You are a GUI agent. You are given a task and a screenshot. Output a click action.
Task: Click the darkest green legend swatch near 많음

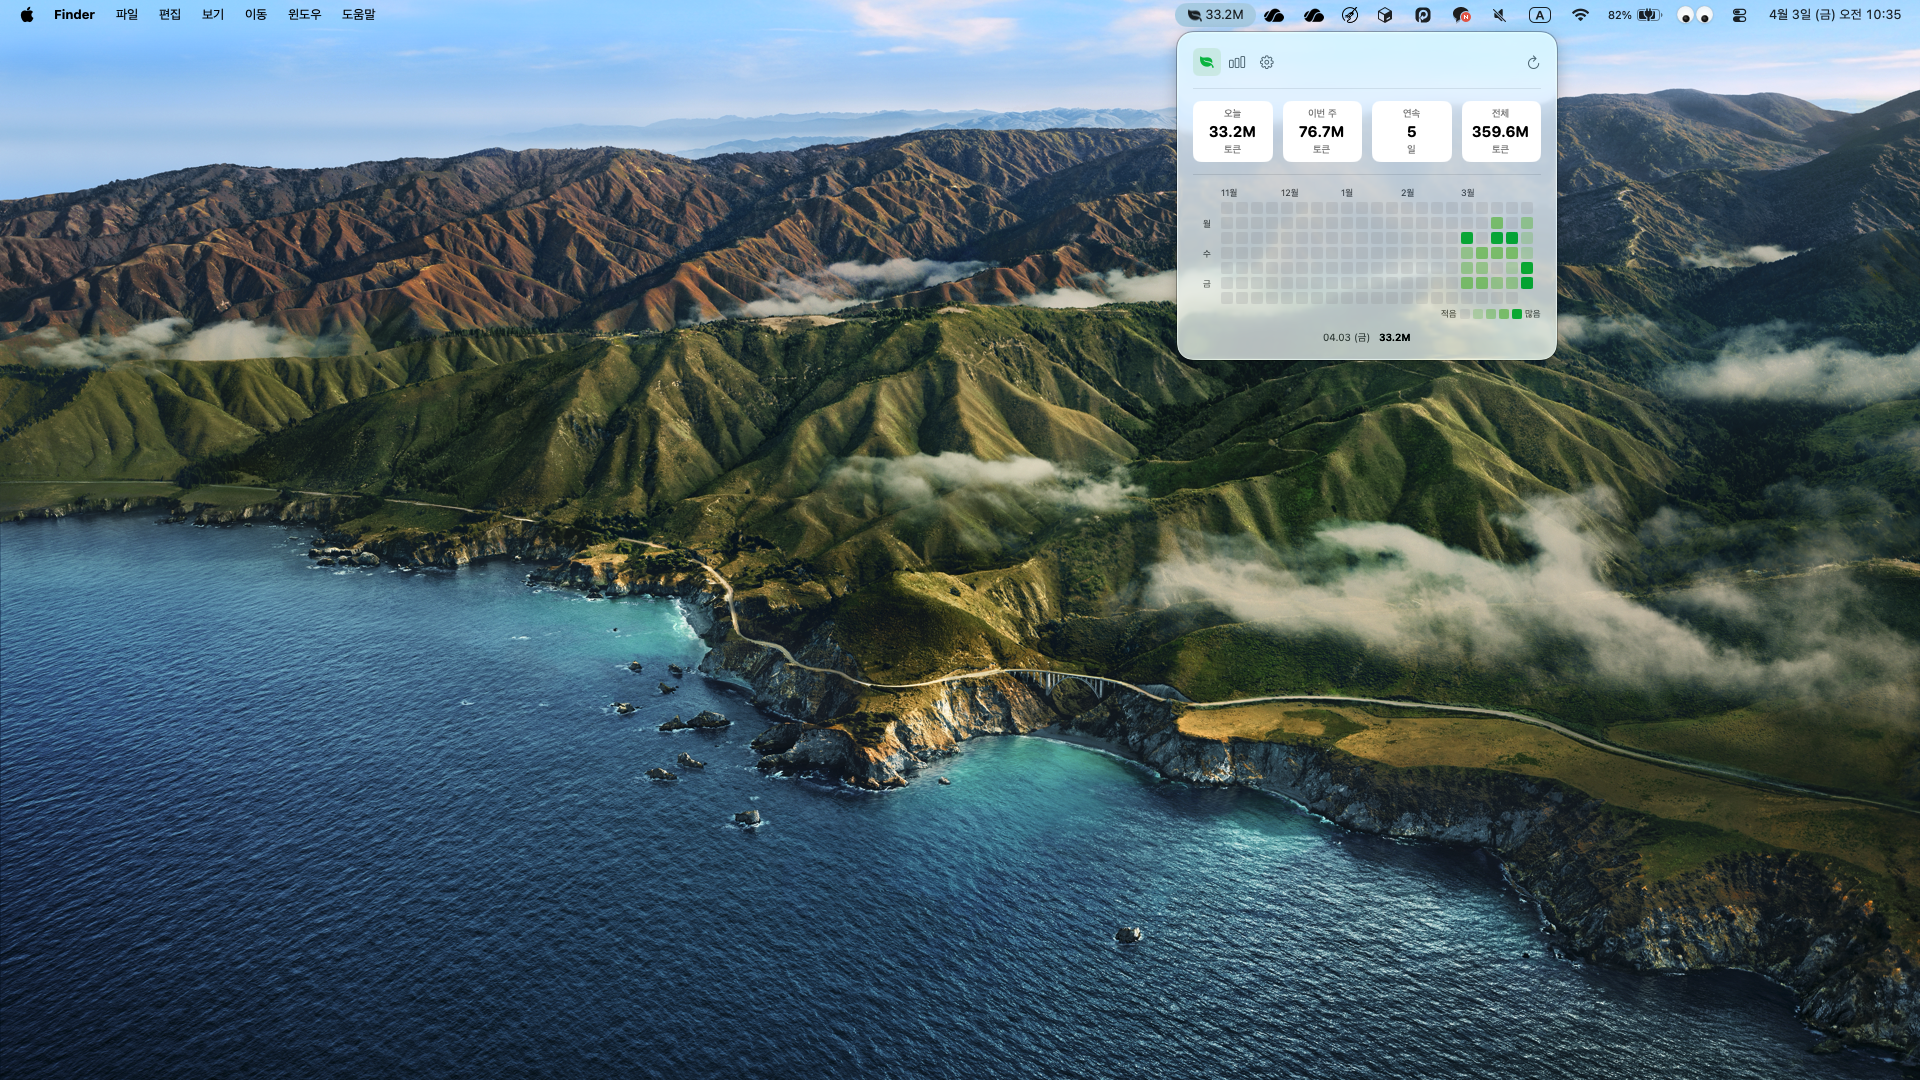point(1517,314)
